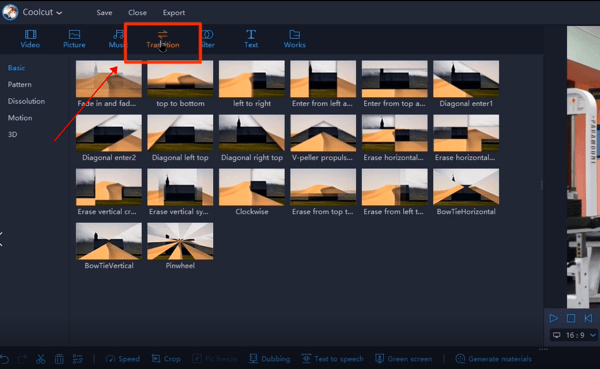Click the Generate materials button
This screenshot has width=600, height=369.
[x=494, y=359]
